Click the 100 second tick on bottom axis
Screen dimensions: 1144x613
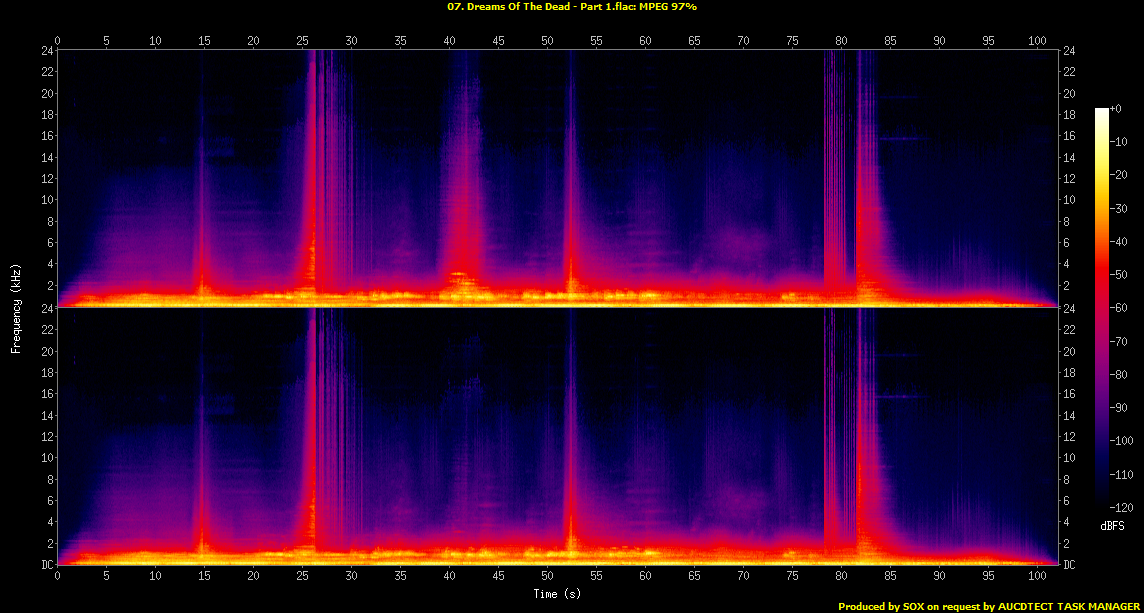click(1037, 576)
